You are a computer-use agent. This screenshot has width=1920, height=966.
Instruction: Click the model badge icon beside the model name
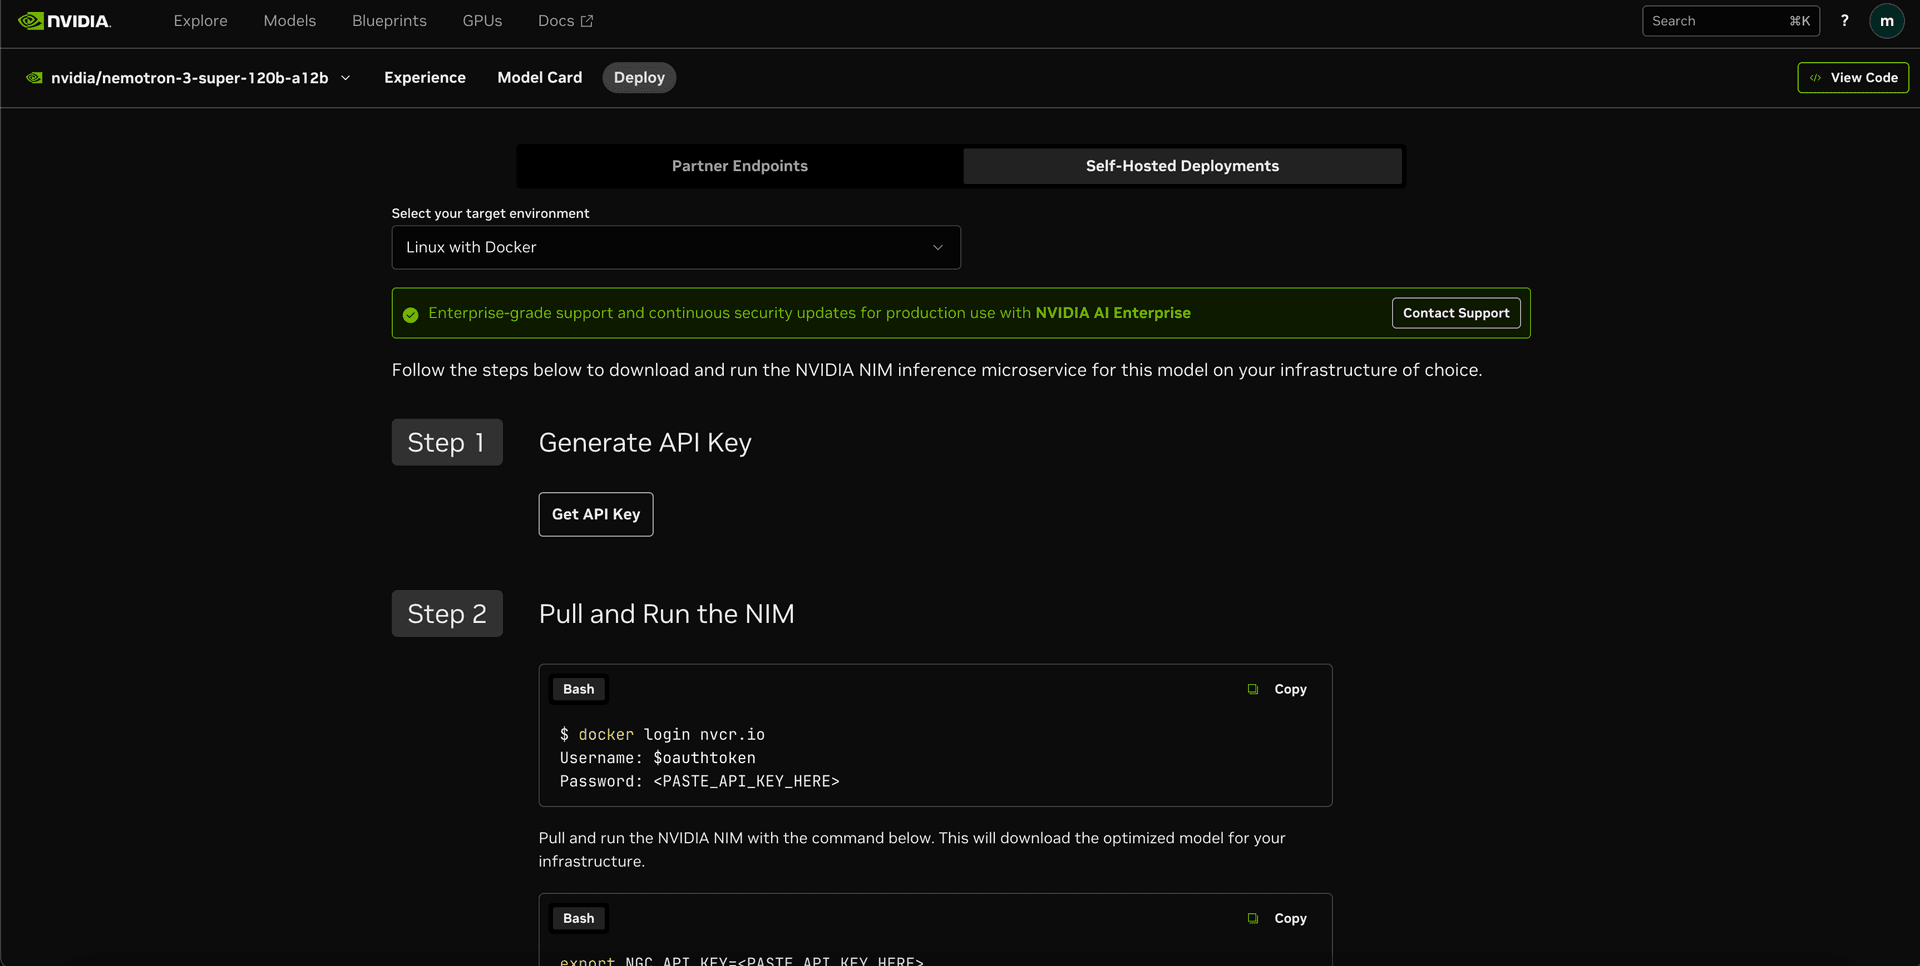coord(33,77)
